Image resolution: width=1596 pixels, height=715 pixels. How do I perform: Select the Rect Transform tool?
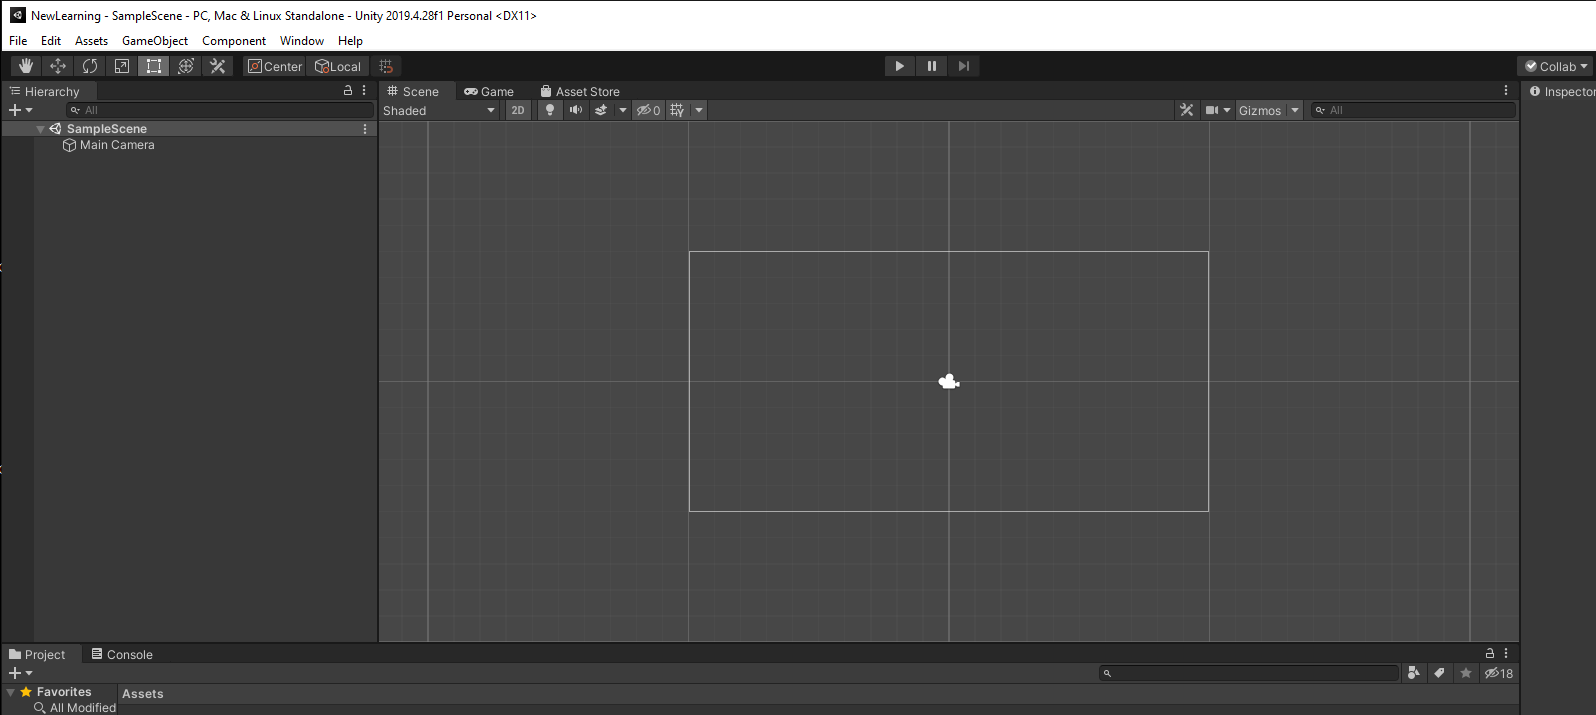pyautogui.click(x=154, y=66)
